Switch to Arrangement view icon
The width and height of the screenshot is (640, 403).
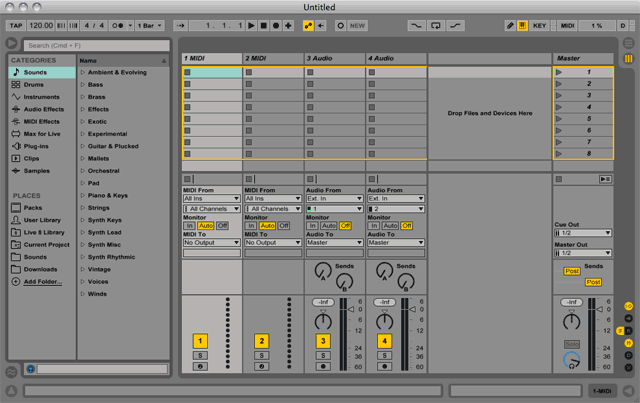[x=629, y=42]
